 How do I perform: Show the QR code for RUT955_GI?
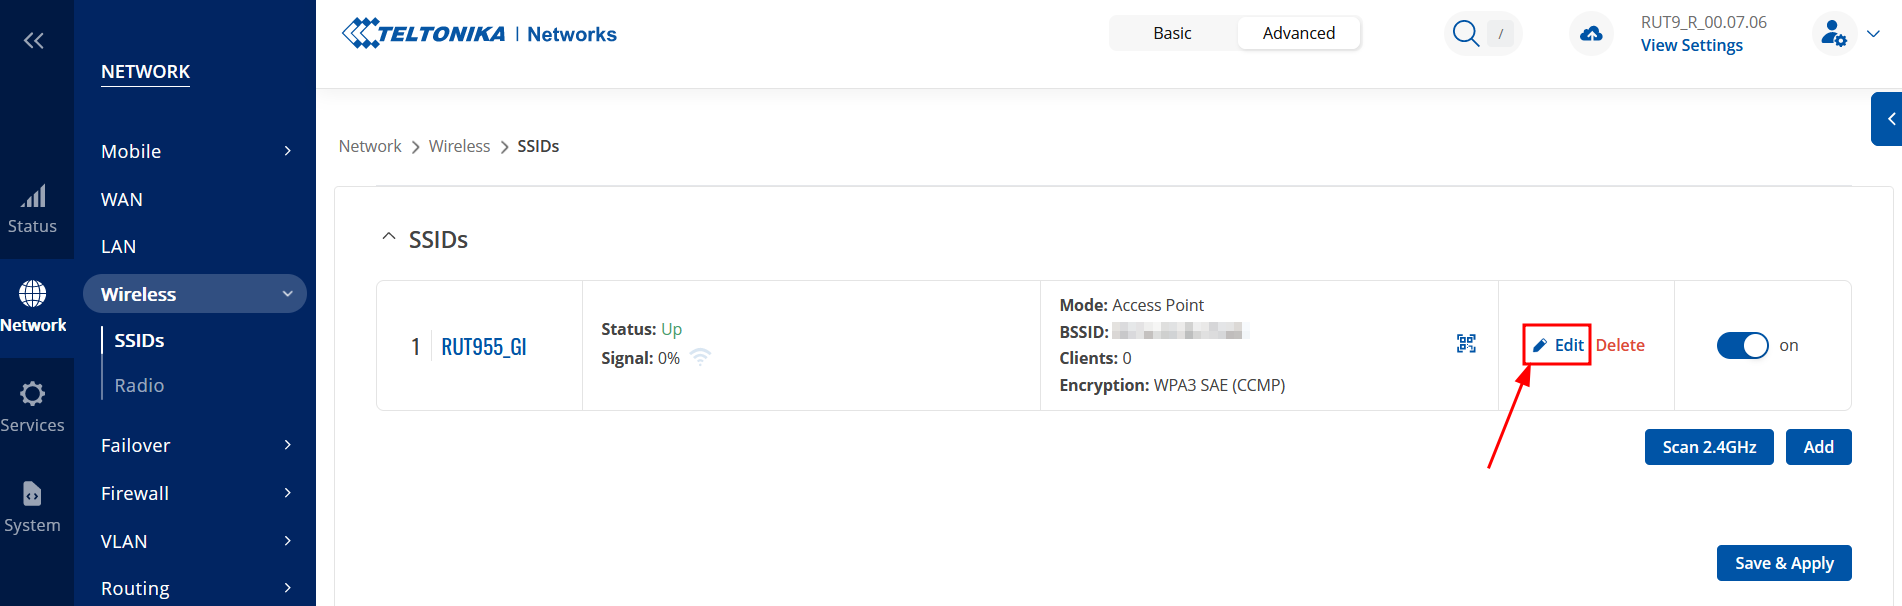pyautogui.click(x=1466, y=344)
